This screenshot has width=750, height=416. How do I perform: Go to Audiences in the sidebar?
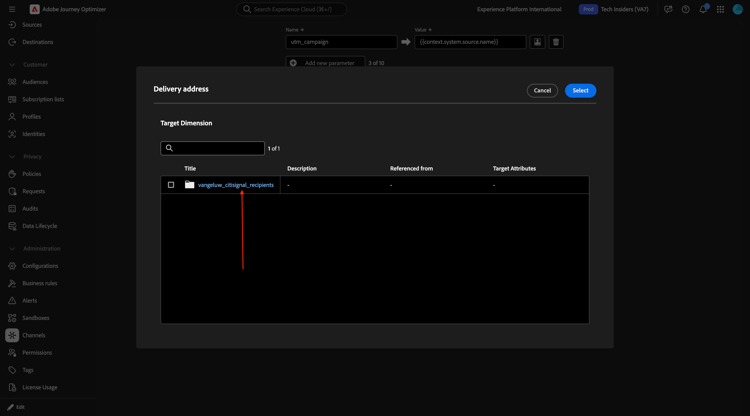(x=35, y=82)
